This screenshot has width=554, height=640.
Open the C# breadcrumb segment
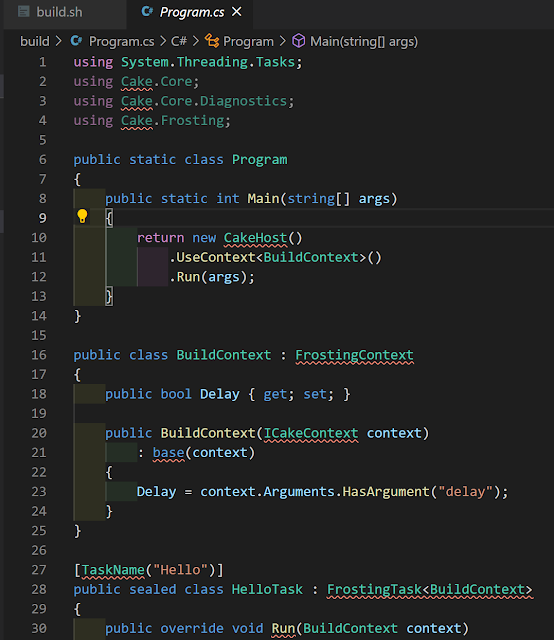pos(179,41)
